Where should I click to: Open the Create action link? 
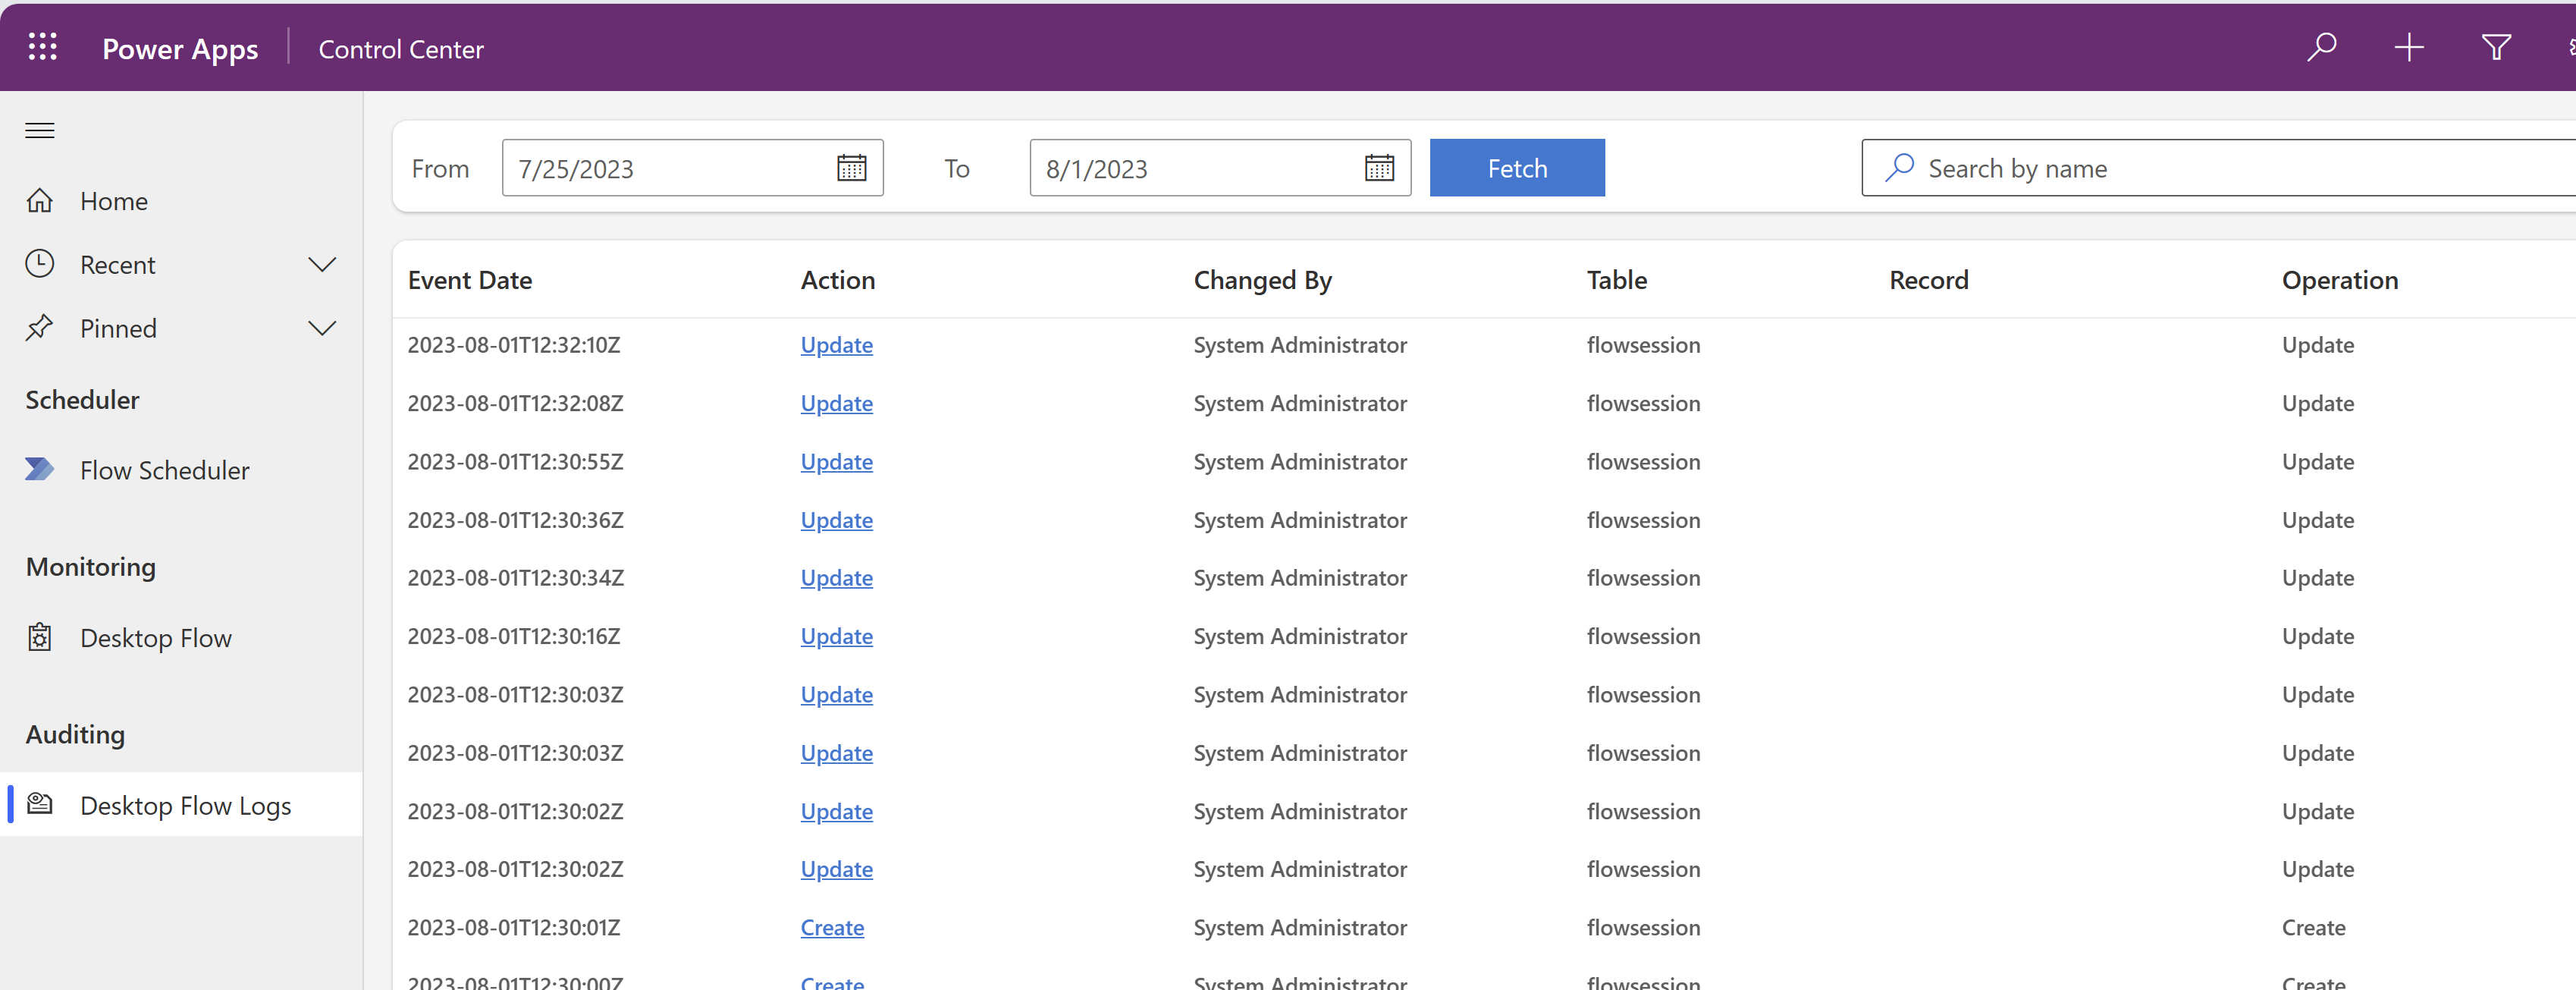[832, 927]
